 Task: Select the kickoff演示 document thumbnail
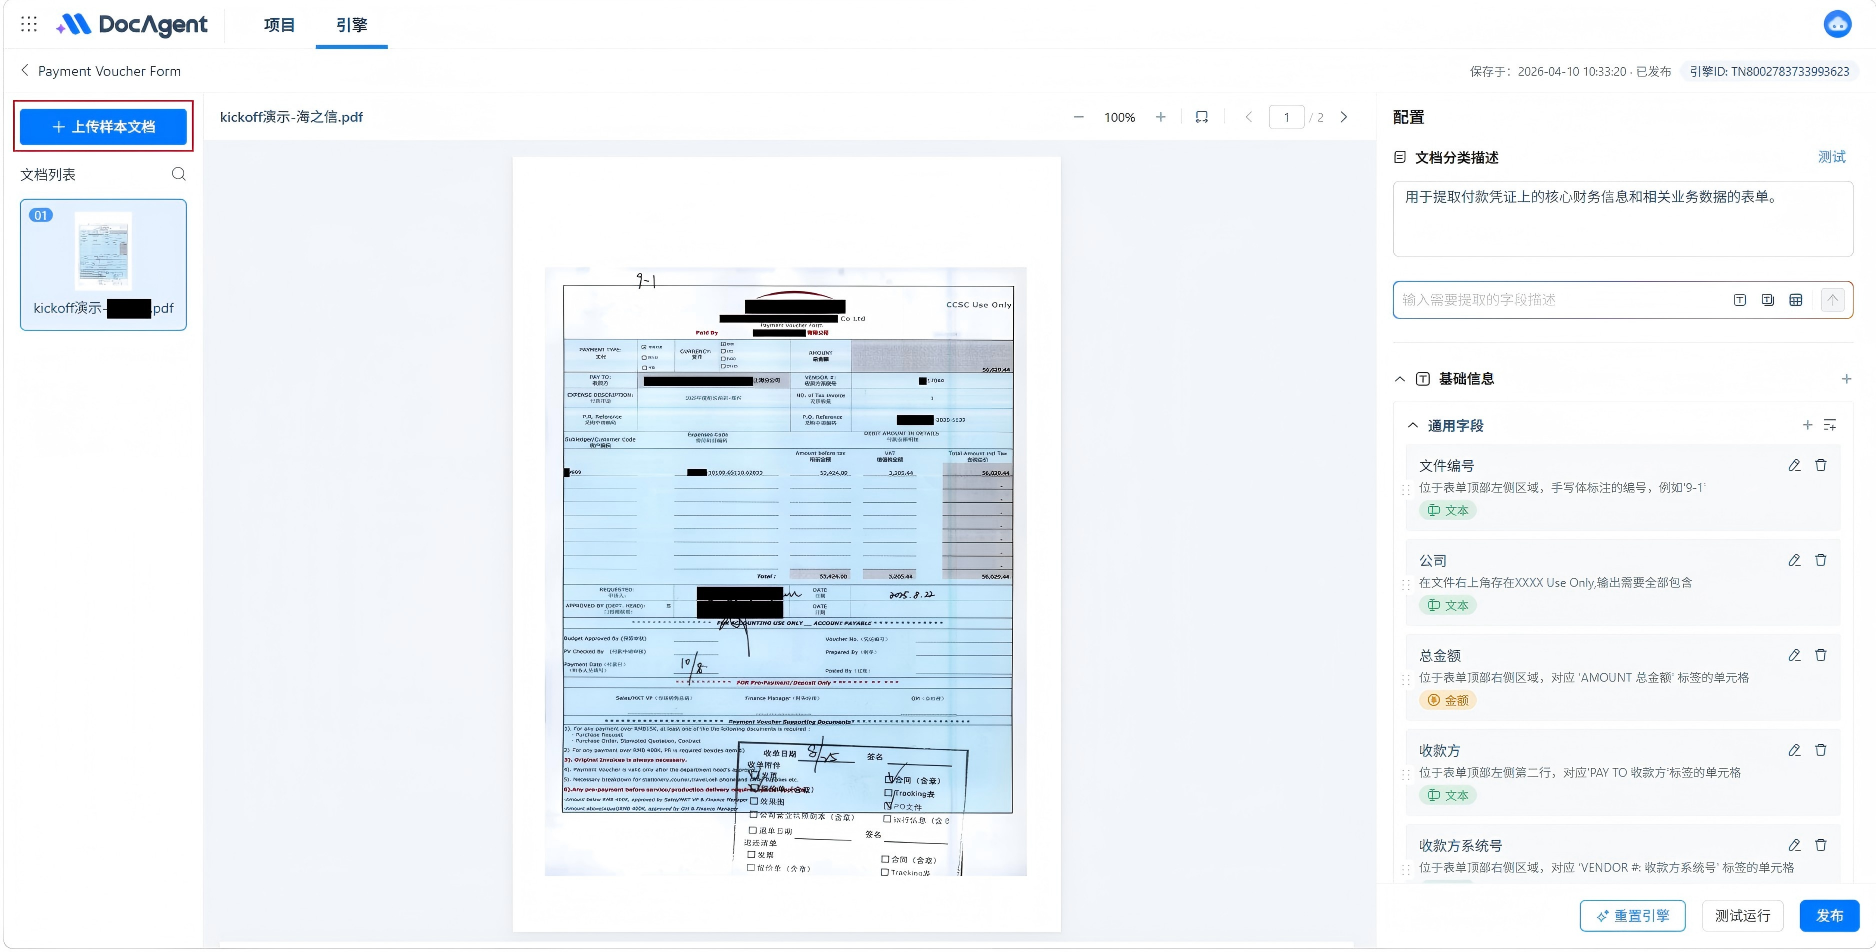pos(104,265)
